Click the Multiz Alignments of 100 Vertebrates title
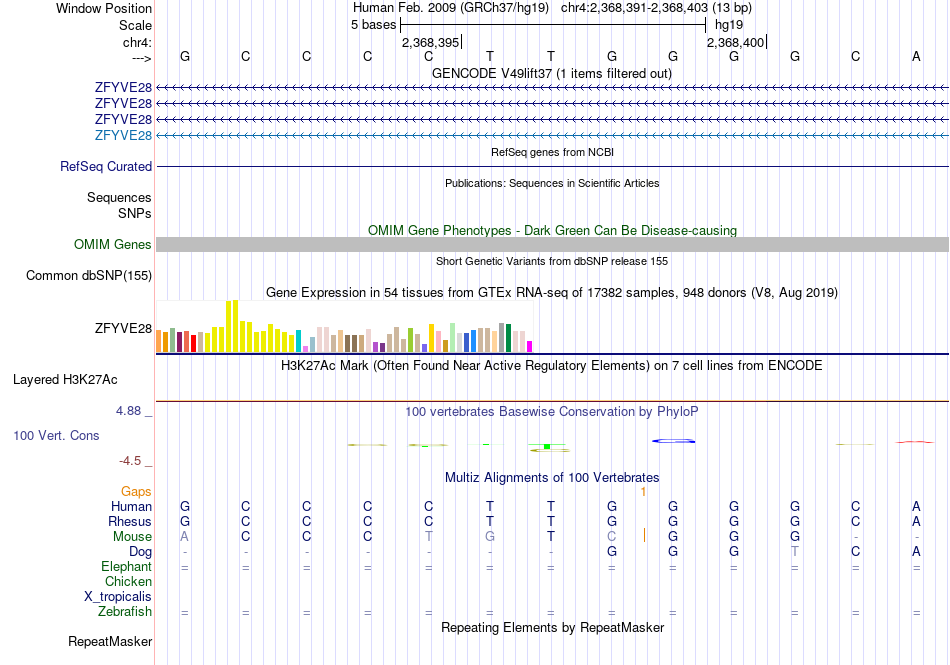 (552, 478)
